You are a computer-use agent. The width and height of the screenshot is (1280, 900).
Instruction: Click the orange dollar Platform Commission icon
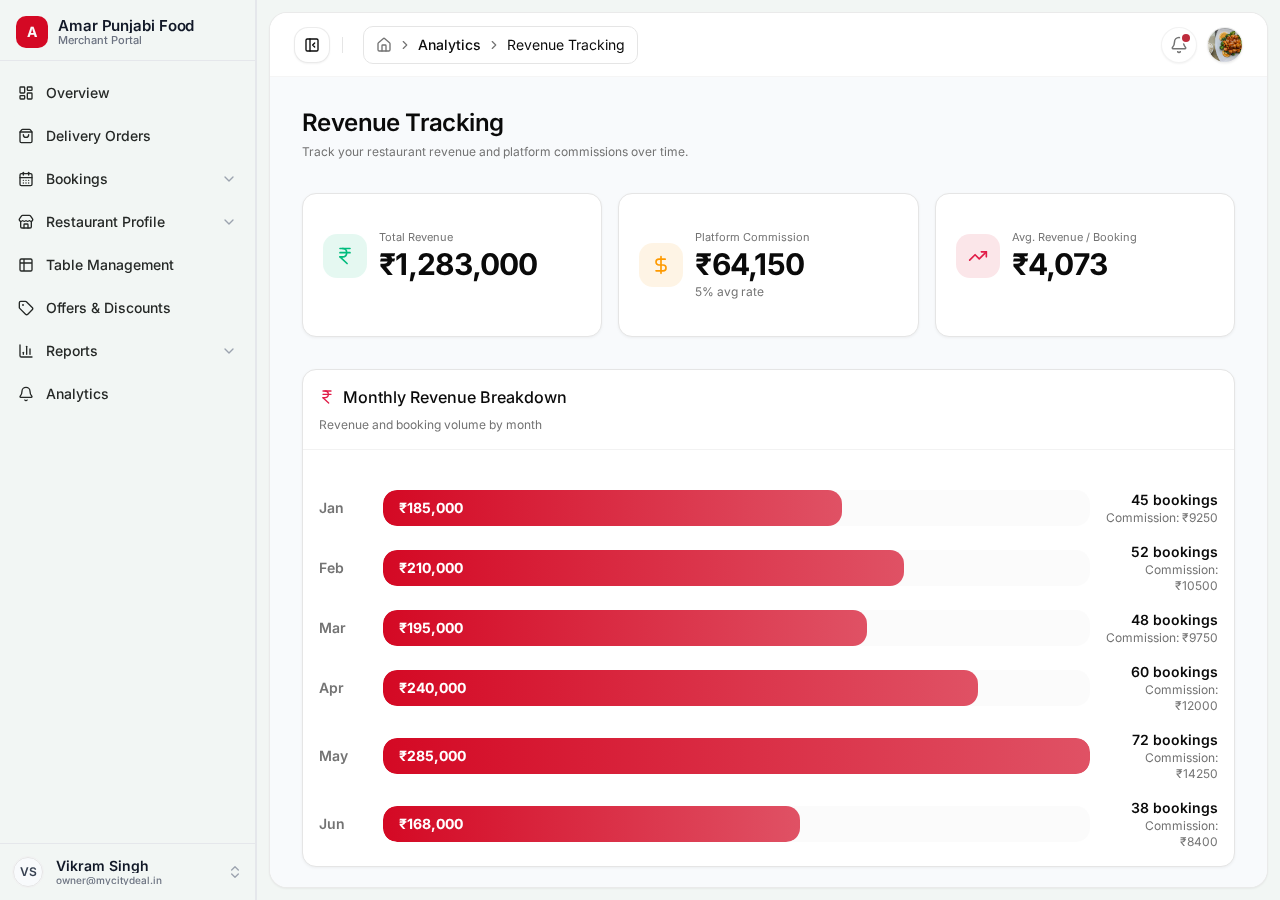click(661, 265)
